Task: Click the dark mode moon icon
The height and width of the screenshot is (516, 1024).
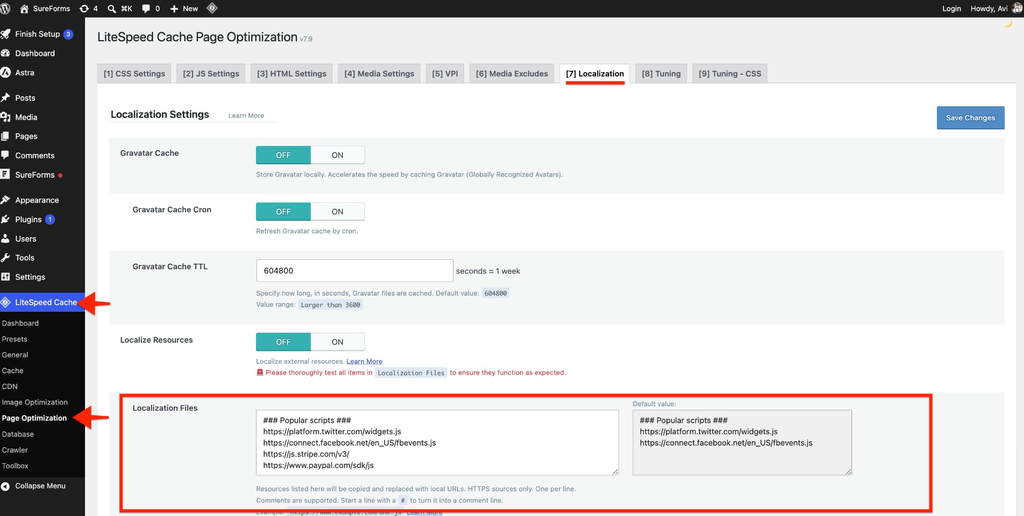Action: [1010, 25]
